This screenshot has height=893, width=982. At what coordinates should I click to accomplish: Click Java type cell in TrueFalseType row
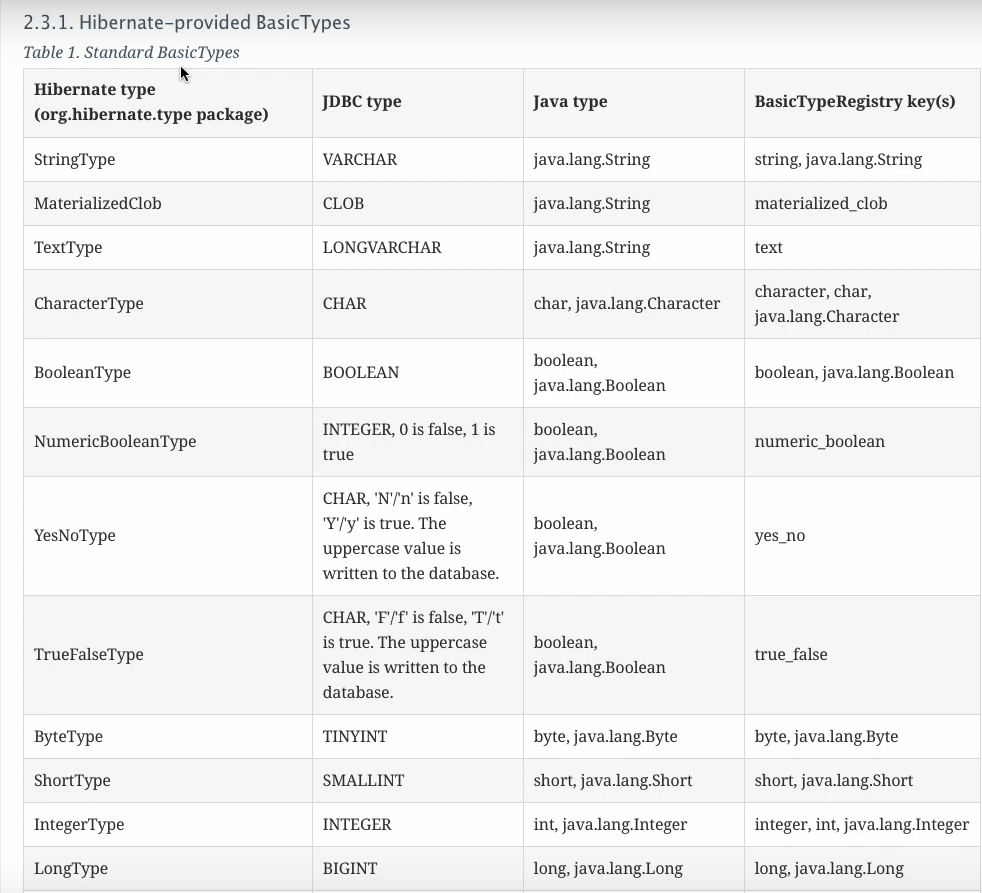click(634, 654)
